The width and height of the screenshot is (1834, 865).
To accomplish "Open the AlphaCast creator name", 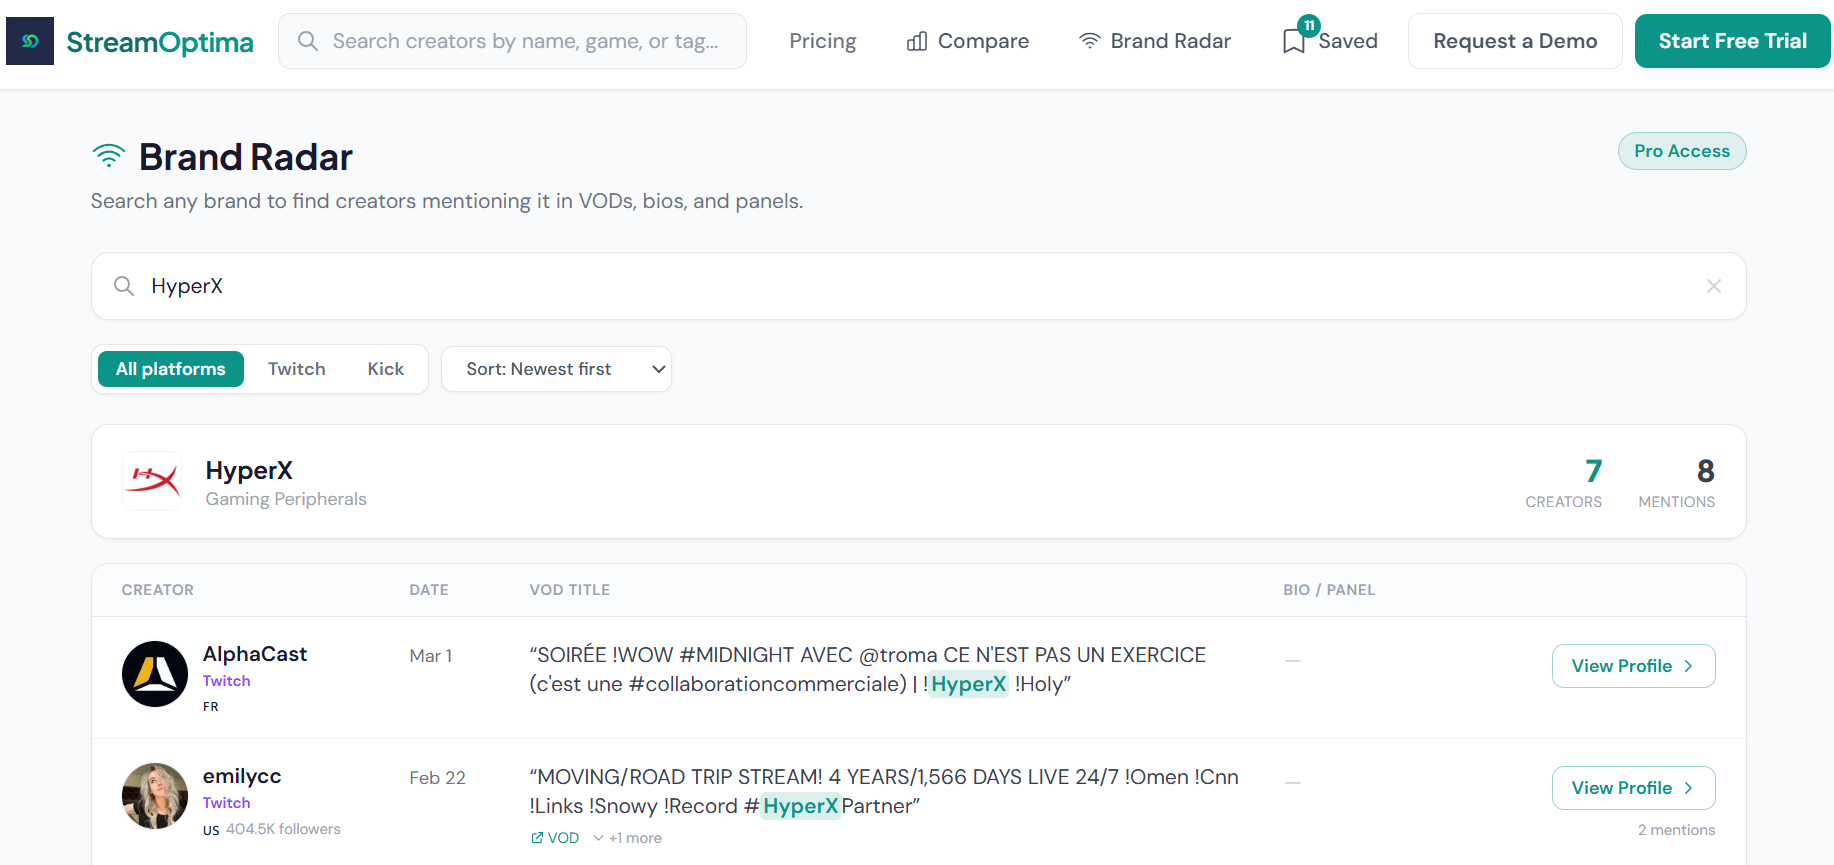I will pos(255,654).
